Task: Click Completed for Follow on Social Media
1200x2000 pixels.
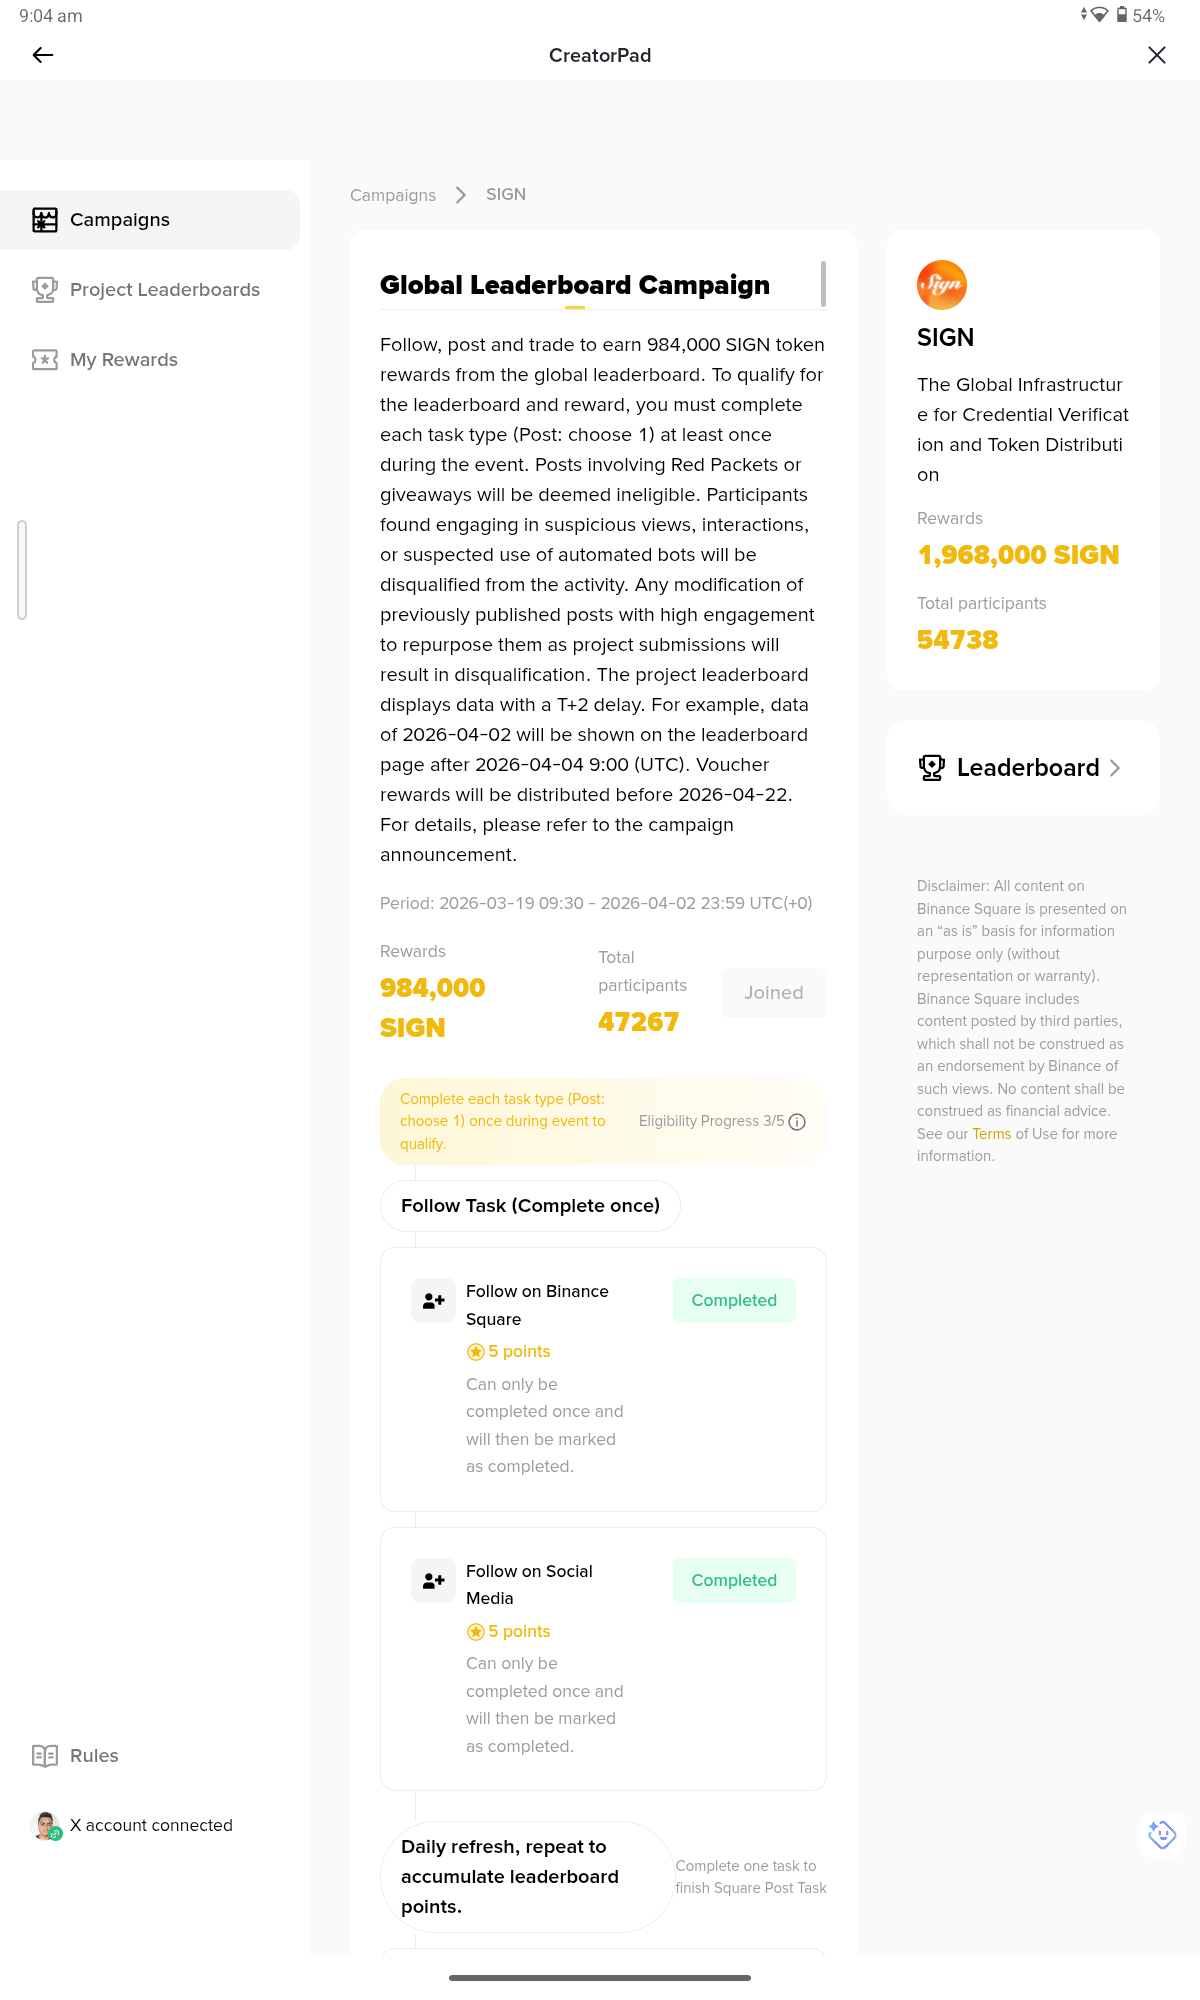Action: (734, 1580)
